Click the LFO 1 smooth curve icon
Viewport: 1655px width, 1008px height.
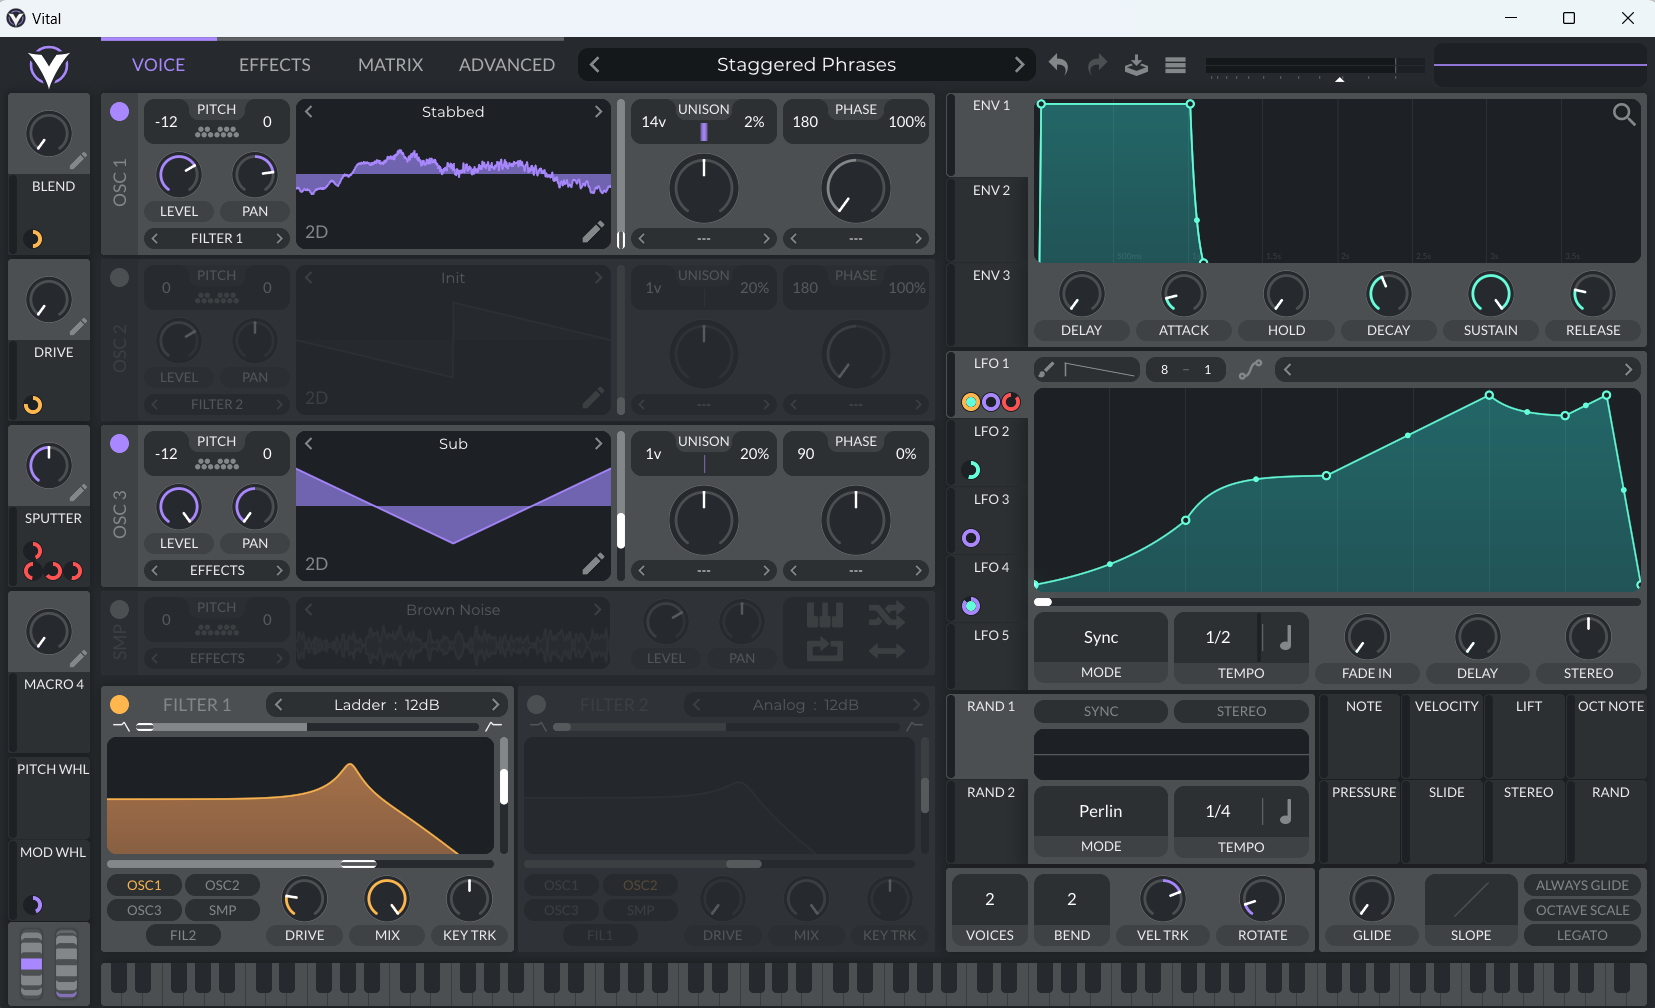point(1250,370)
